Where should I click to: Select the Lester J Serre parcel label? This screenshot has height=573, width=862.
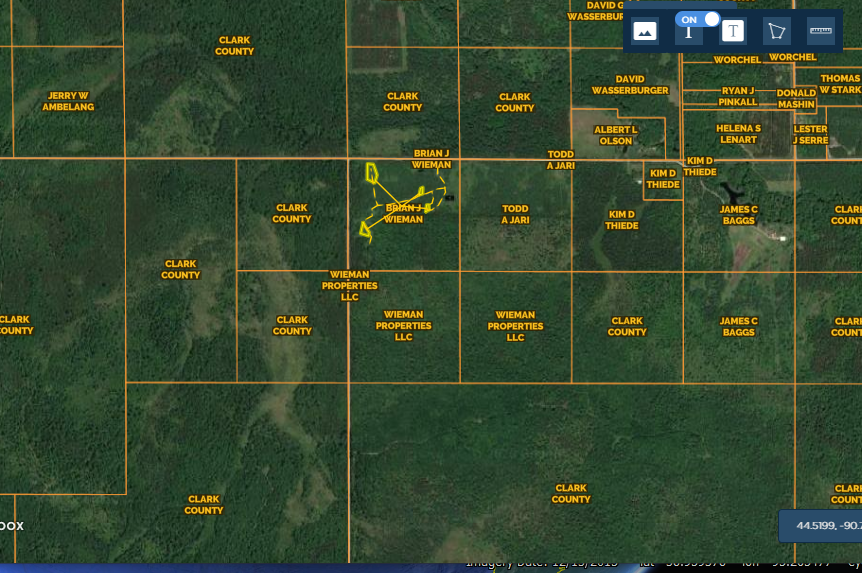[x=810, y=135]
